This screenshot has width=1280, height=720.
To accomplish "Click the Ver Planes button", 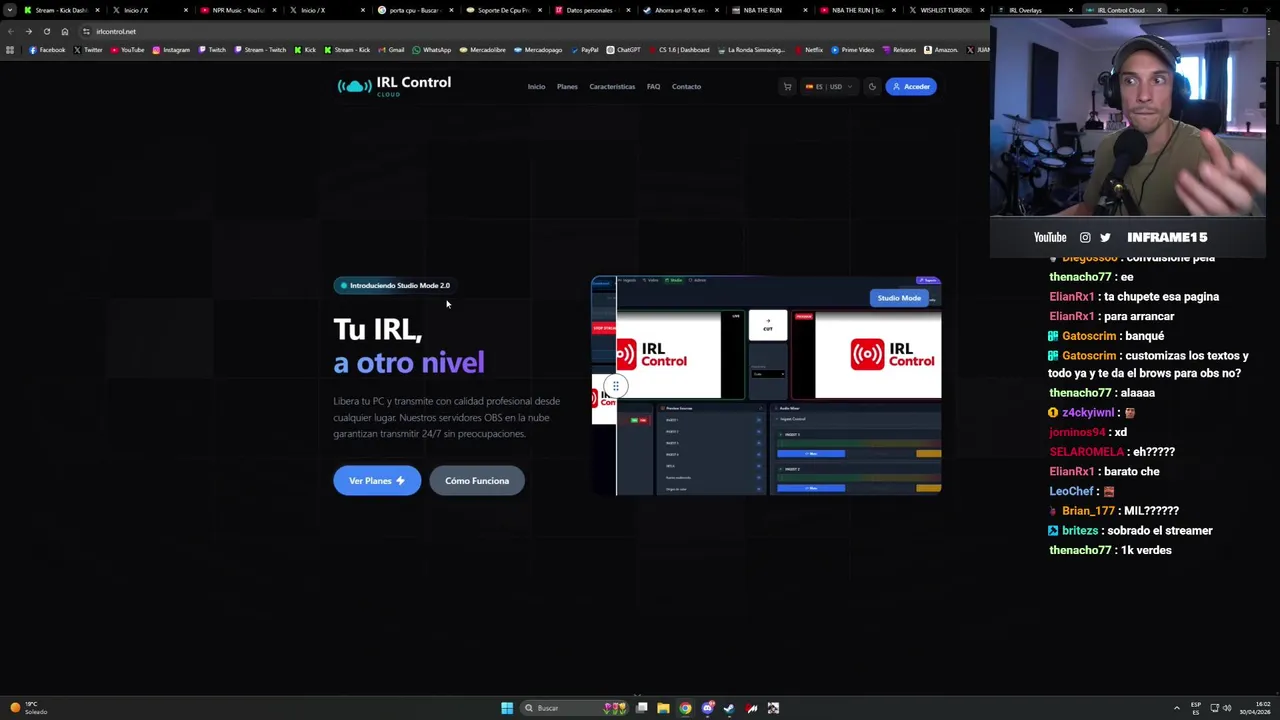I will 377,481.
